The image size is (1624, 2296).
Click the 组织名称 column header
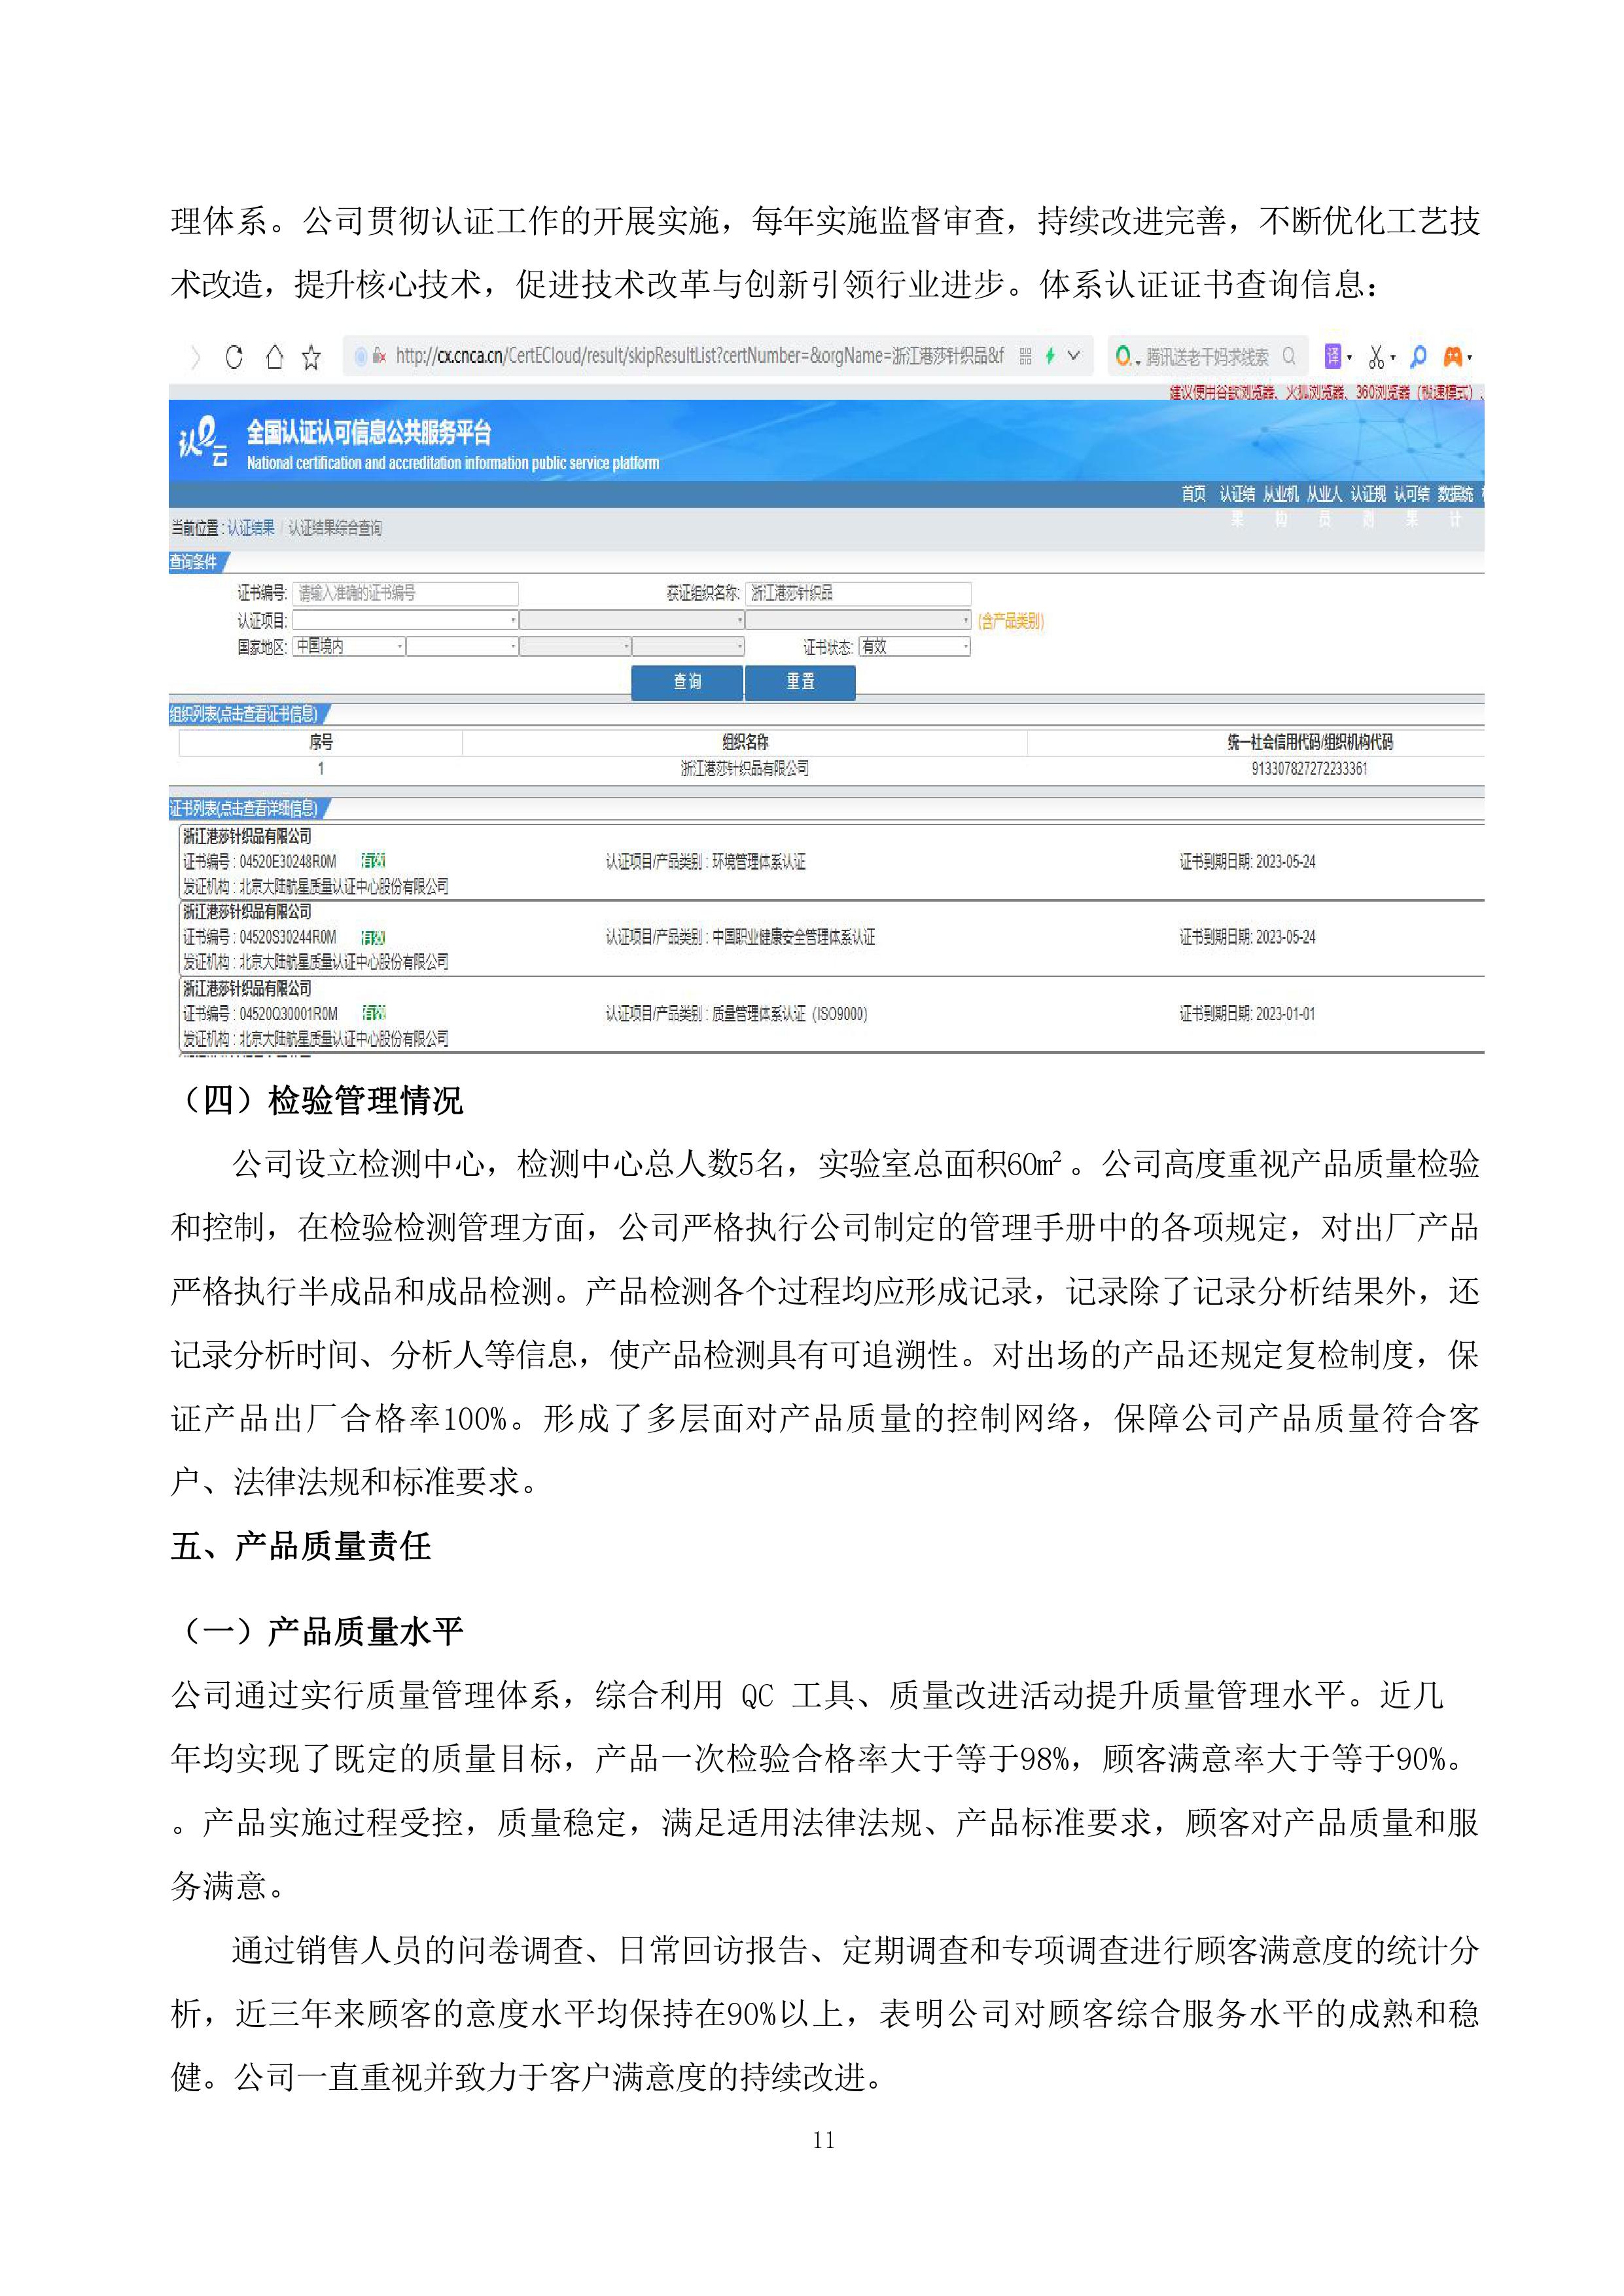tap(745, 742)
